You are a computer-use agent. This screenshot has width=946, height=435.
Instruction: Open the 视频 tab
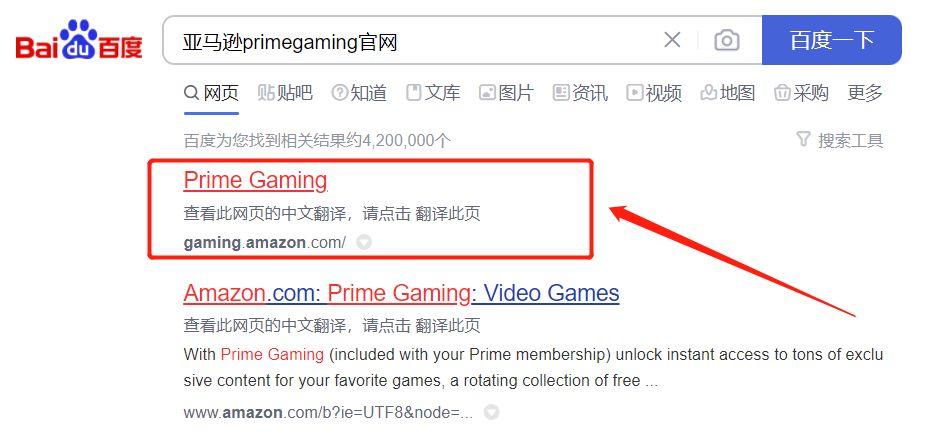pos(654,93)
